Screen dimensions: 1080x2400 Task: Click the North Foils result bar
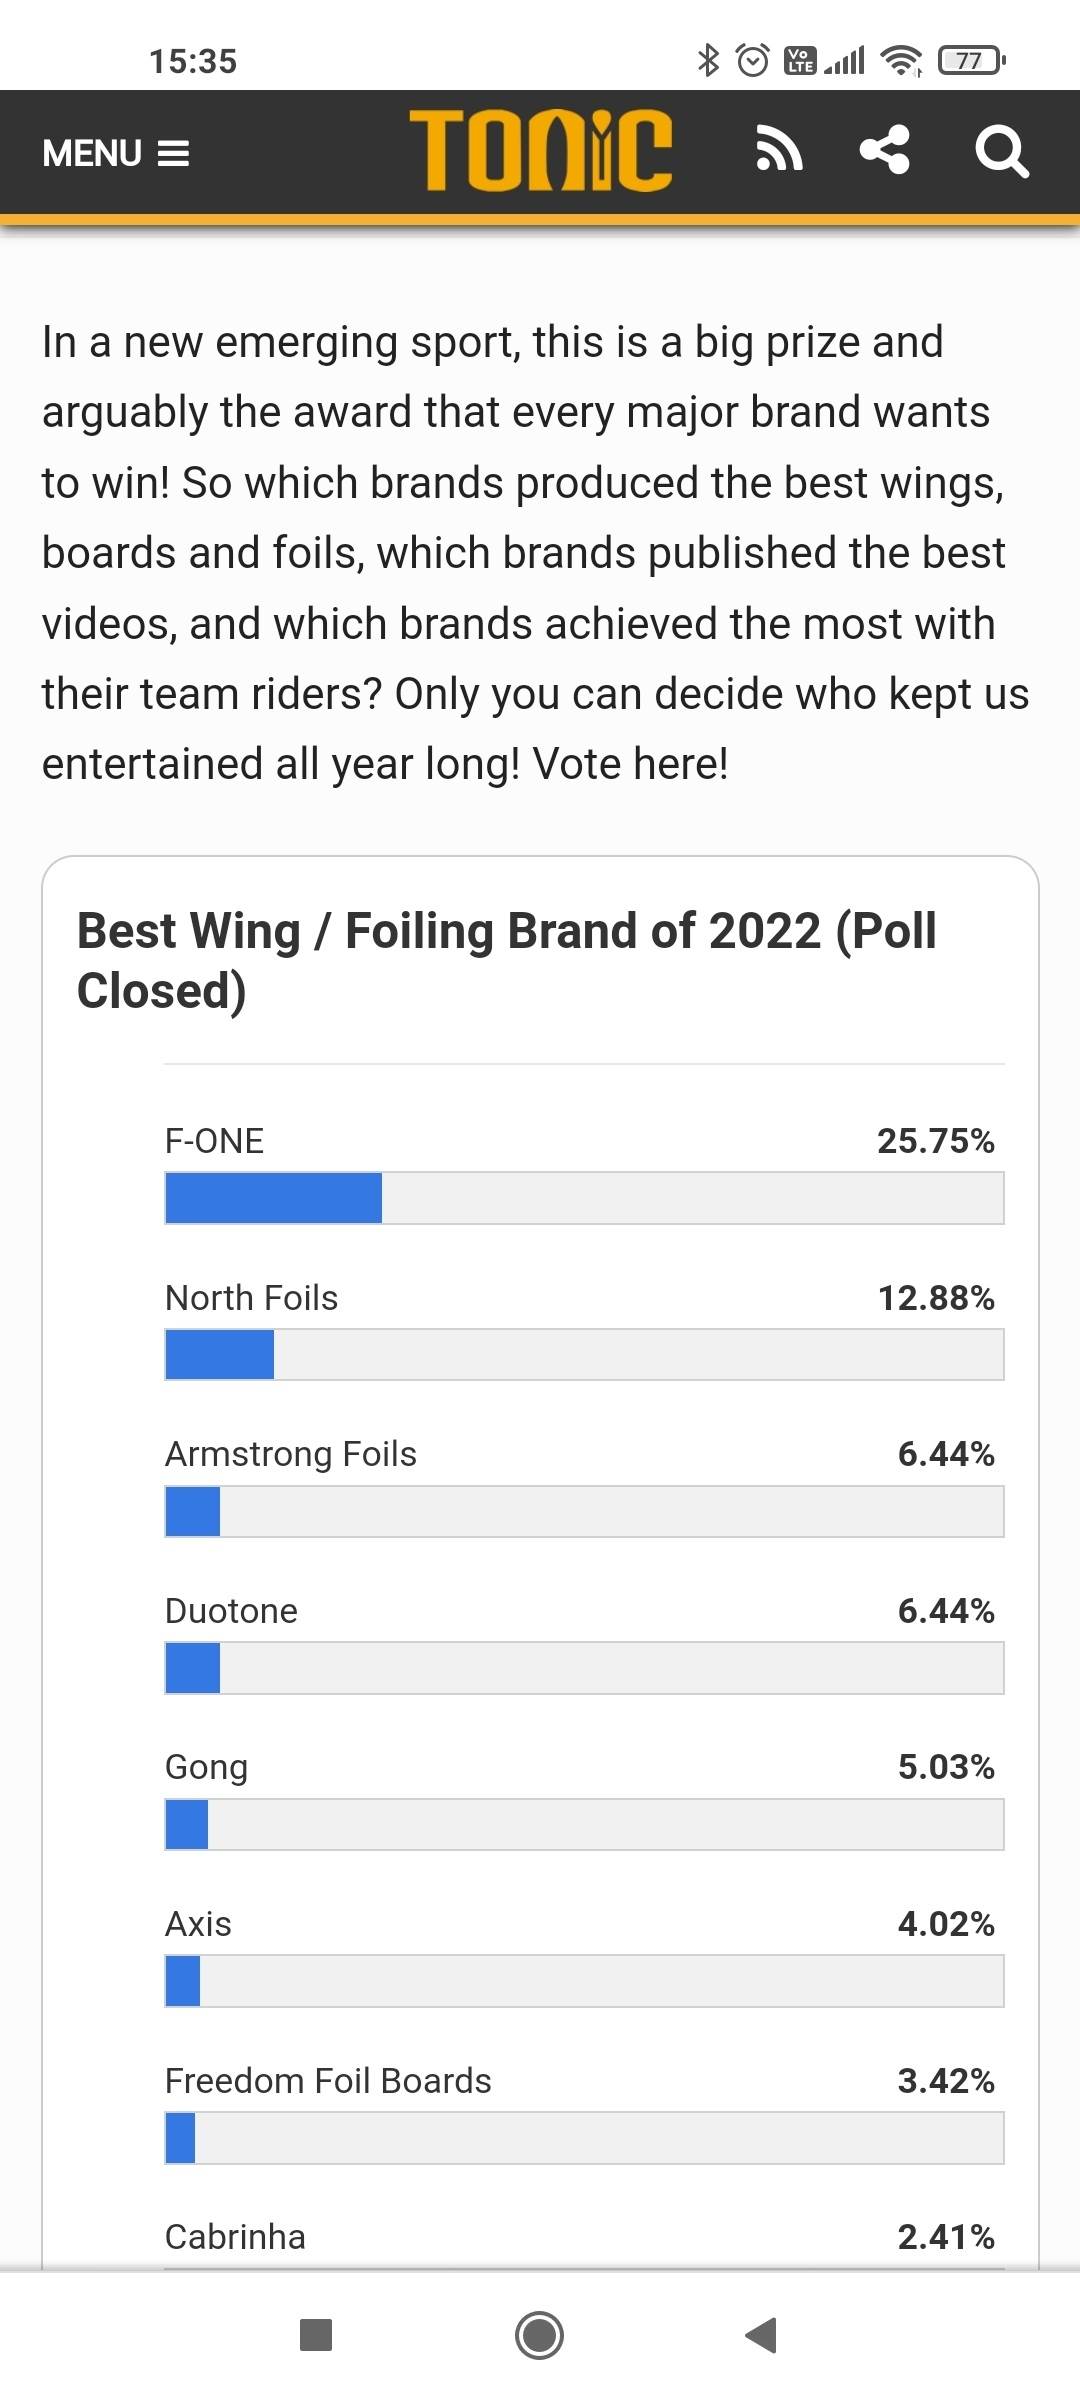click(584, 1355)
